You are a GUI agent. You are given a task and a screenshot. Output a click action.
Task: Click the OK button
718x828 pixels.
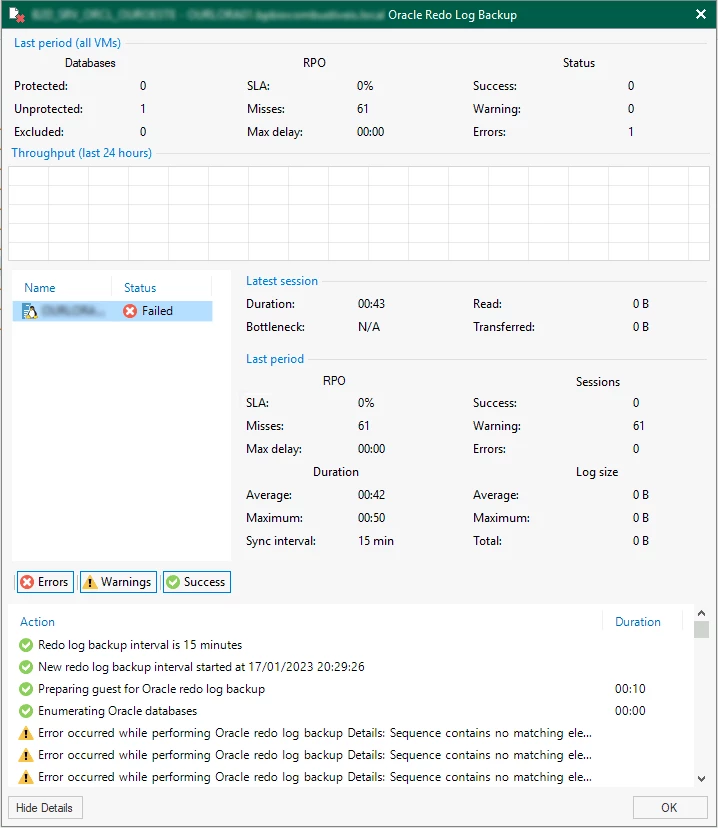click(x=669, y=807)
